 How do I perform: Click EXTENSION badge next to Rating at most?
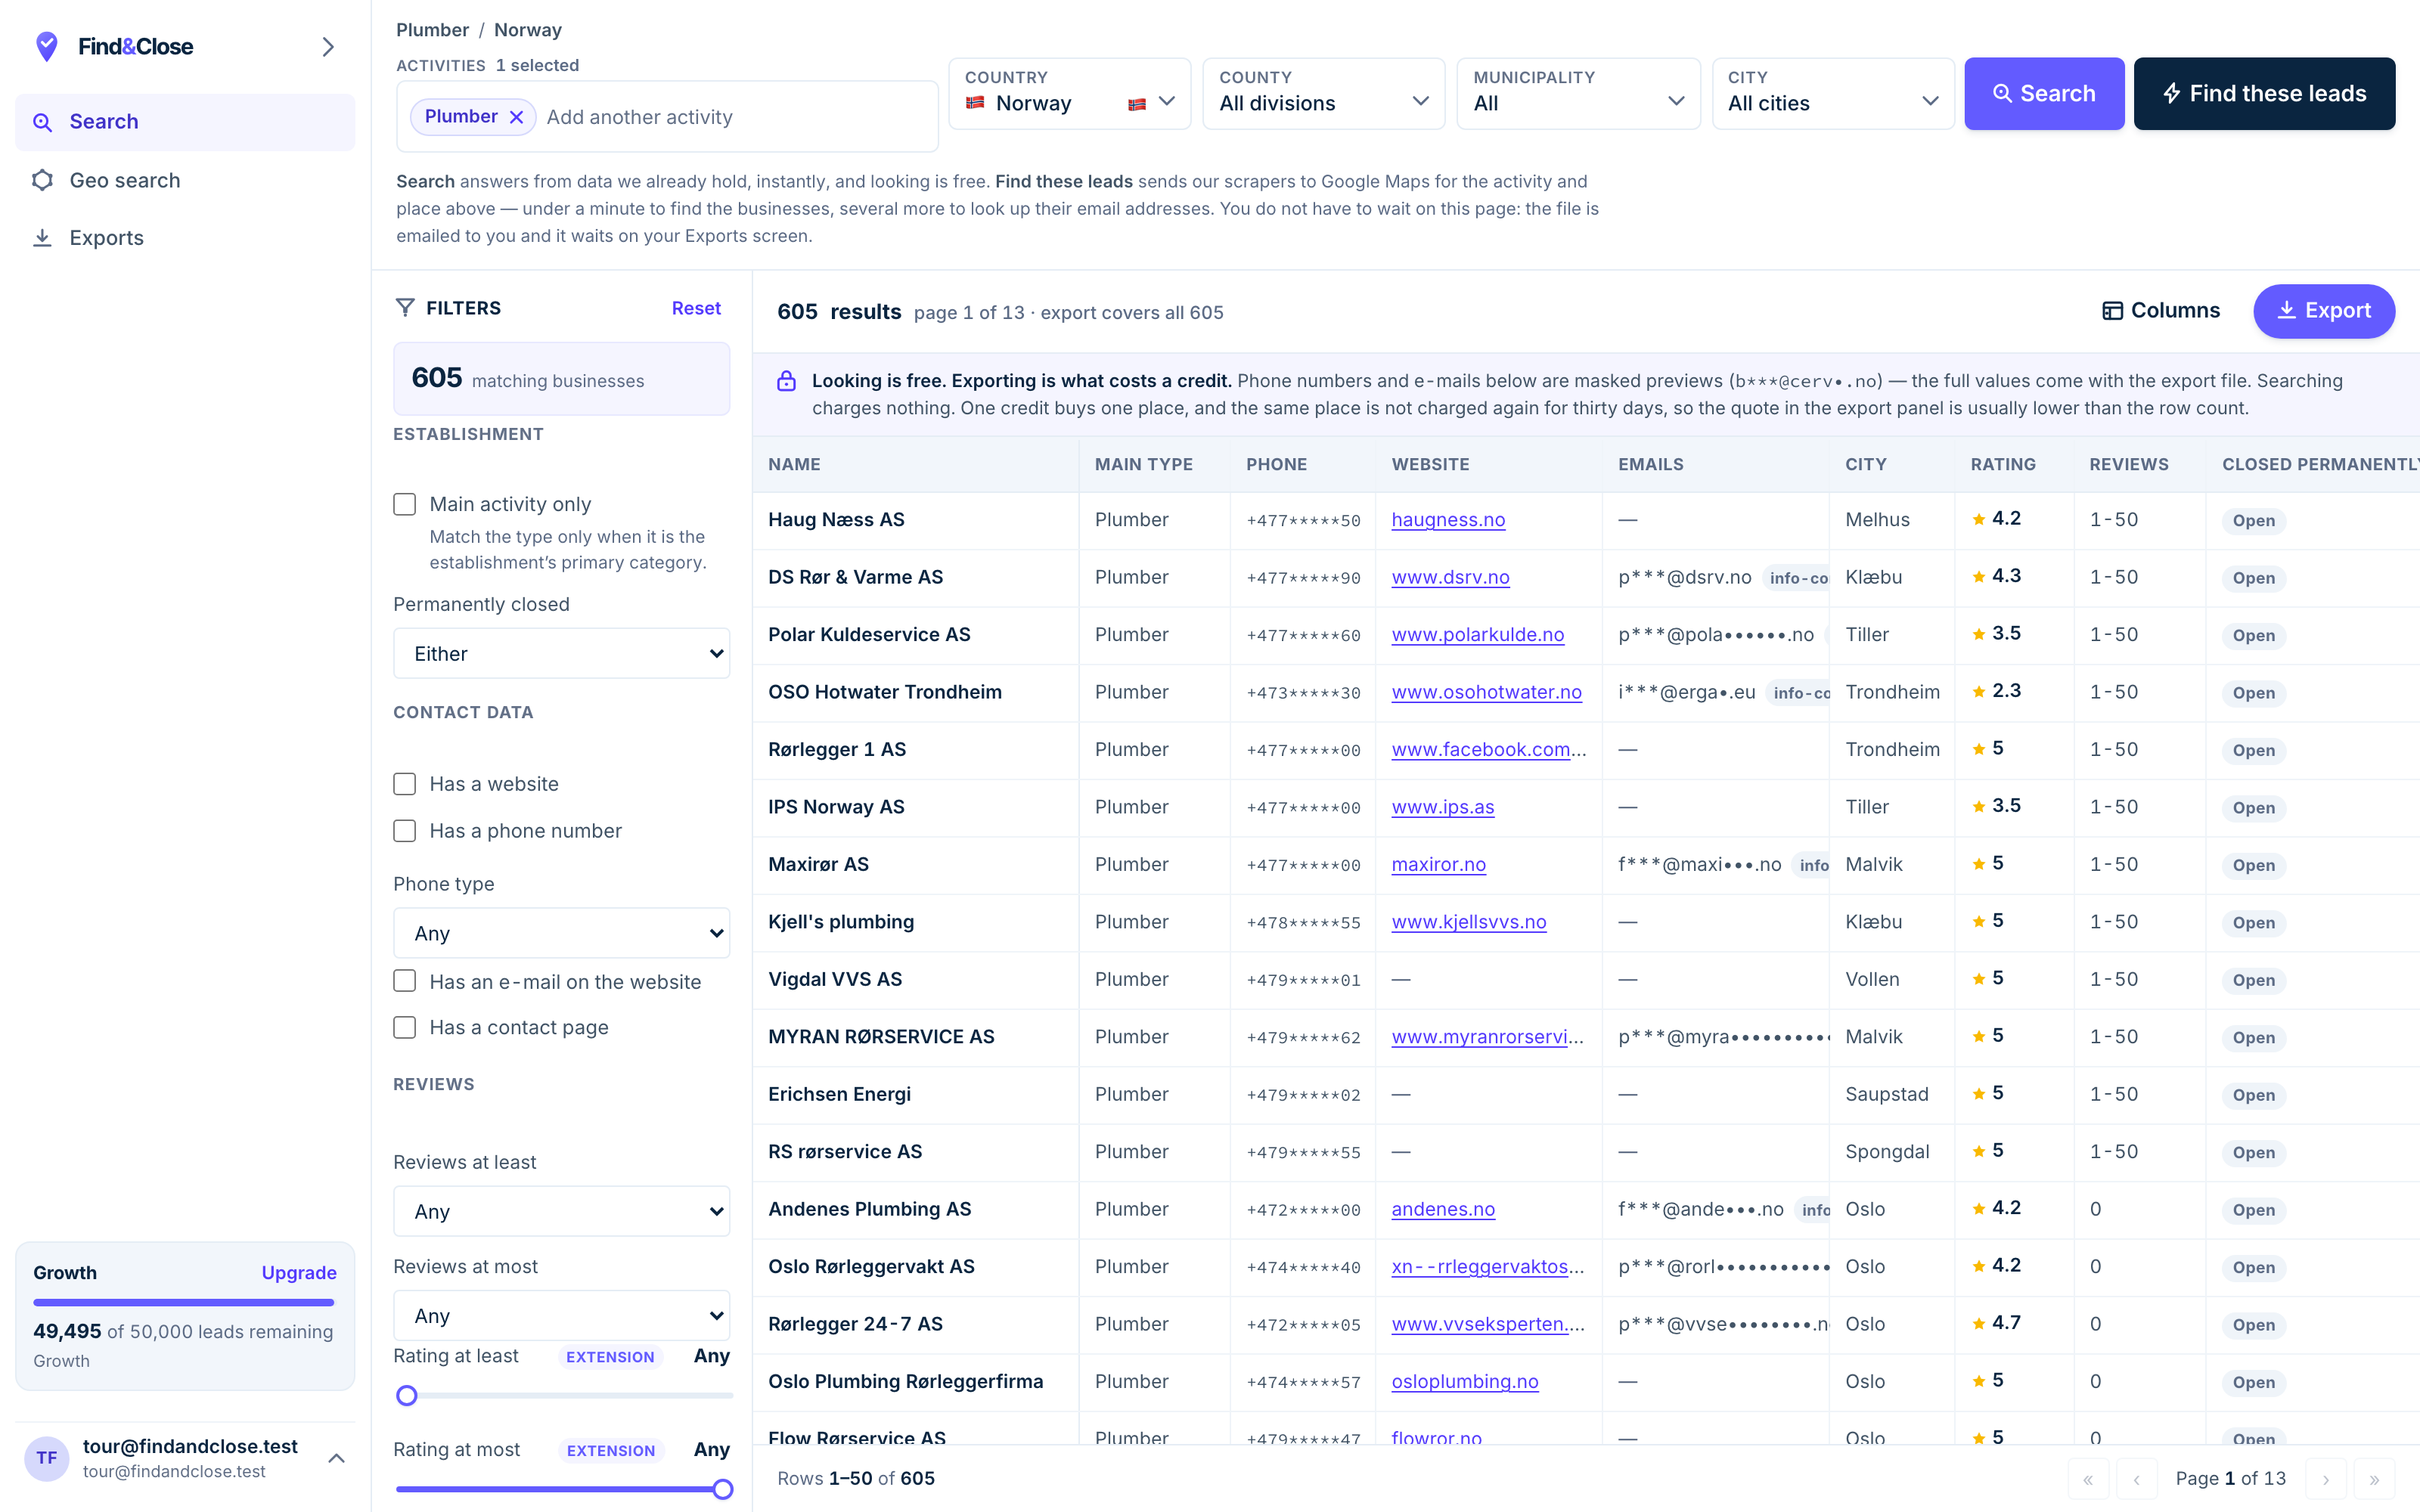tap(611, 1451)
